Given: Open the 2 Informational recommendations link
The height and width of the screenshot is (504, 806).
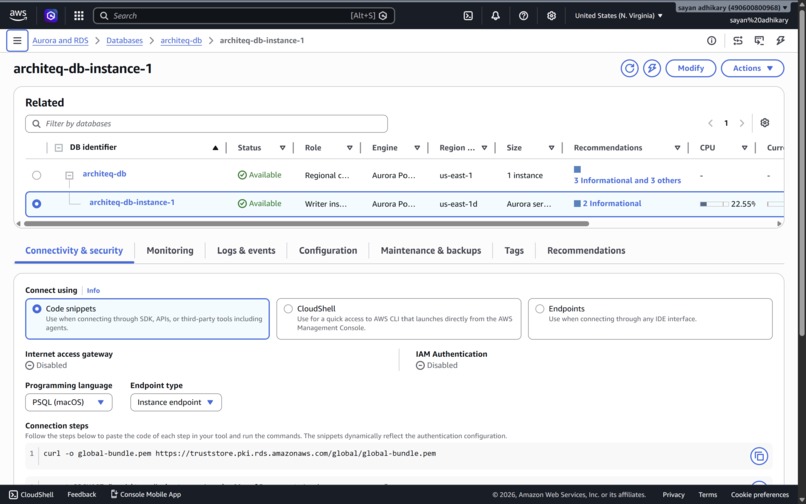Looking at the screenshot, I should pos(612,204).
